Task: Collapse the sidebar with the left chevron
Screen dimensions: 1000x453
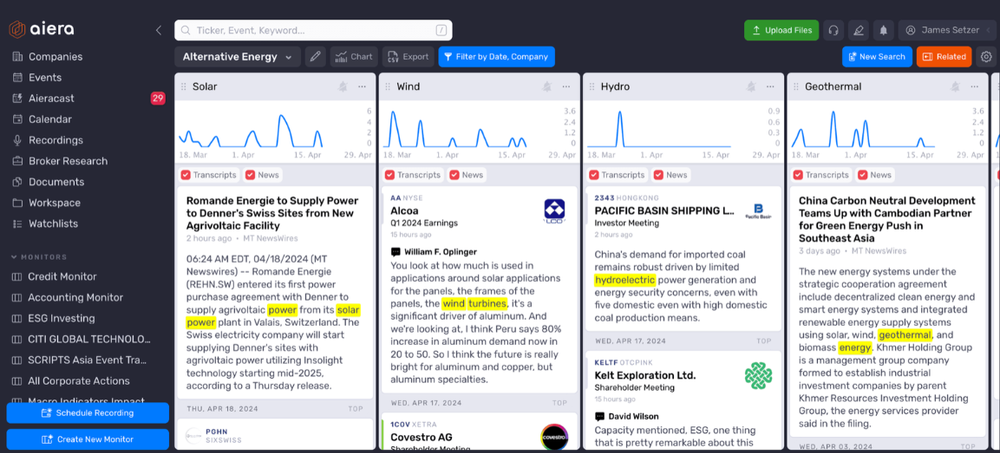Action: point(159,30)
